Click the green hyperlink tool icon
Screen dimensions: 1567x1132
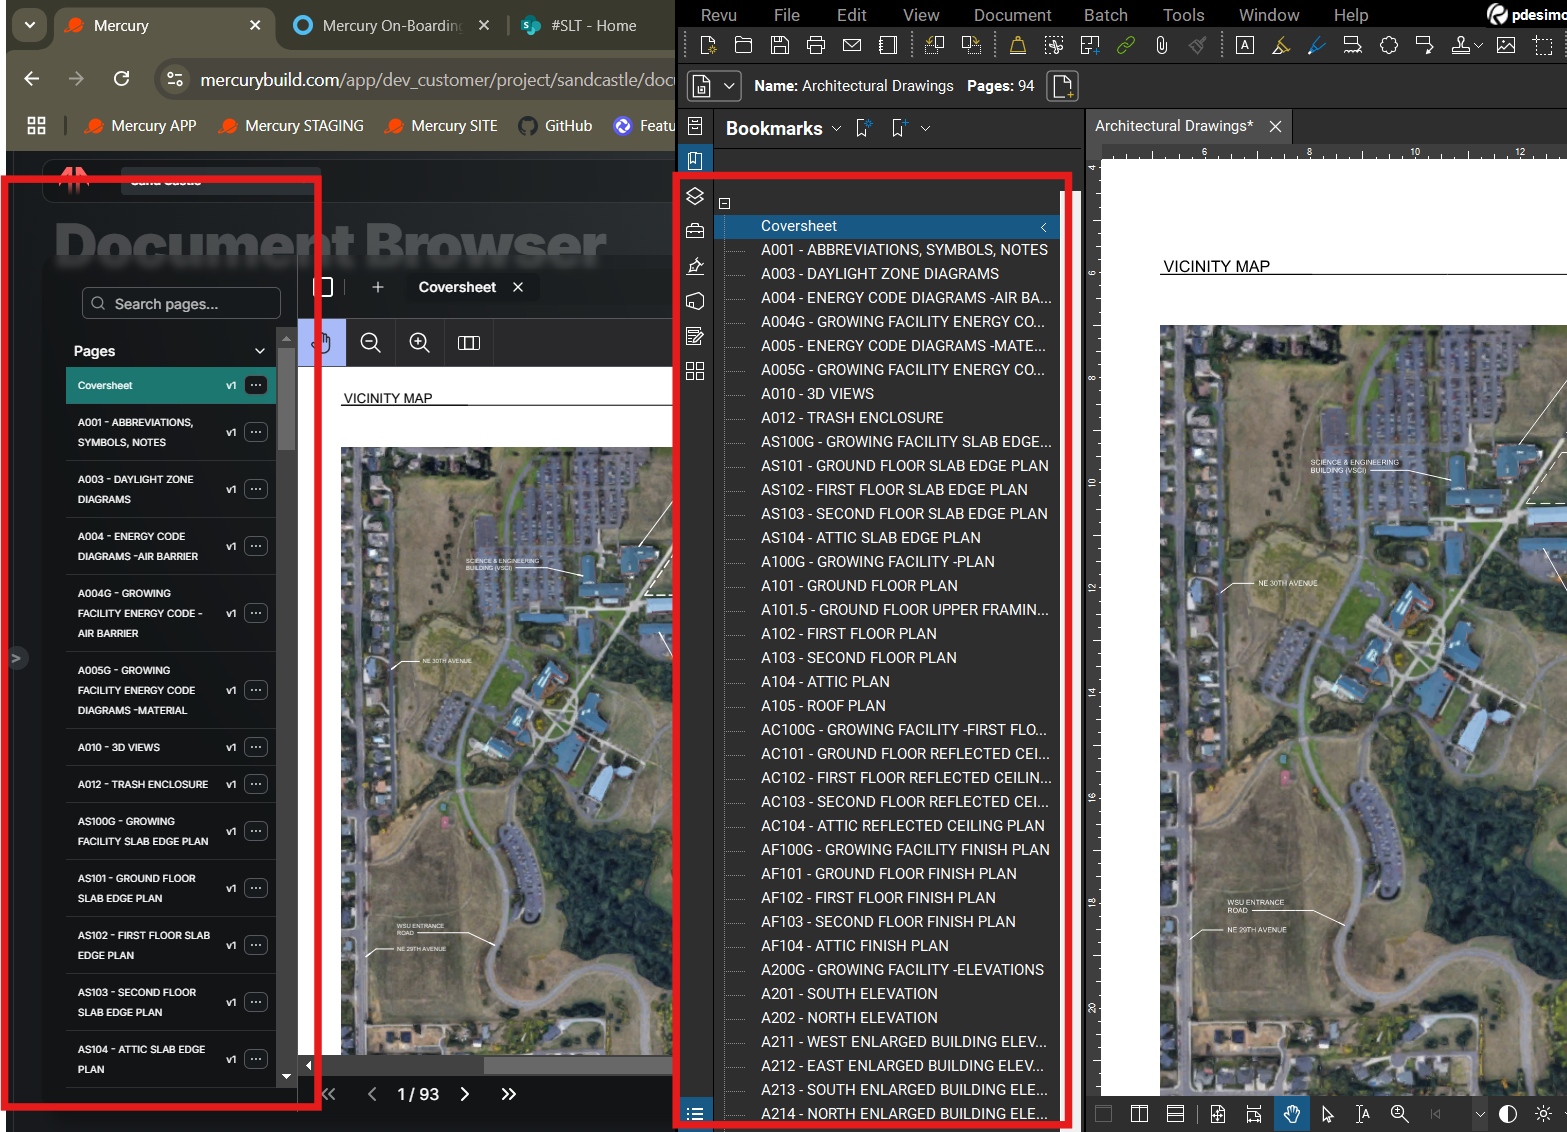coord(1126,45)
